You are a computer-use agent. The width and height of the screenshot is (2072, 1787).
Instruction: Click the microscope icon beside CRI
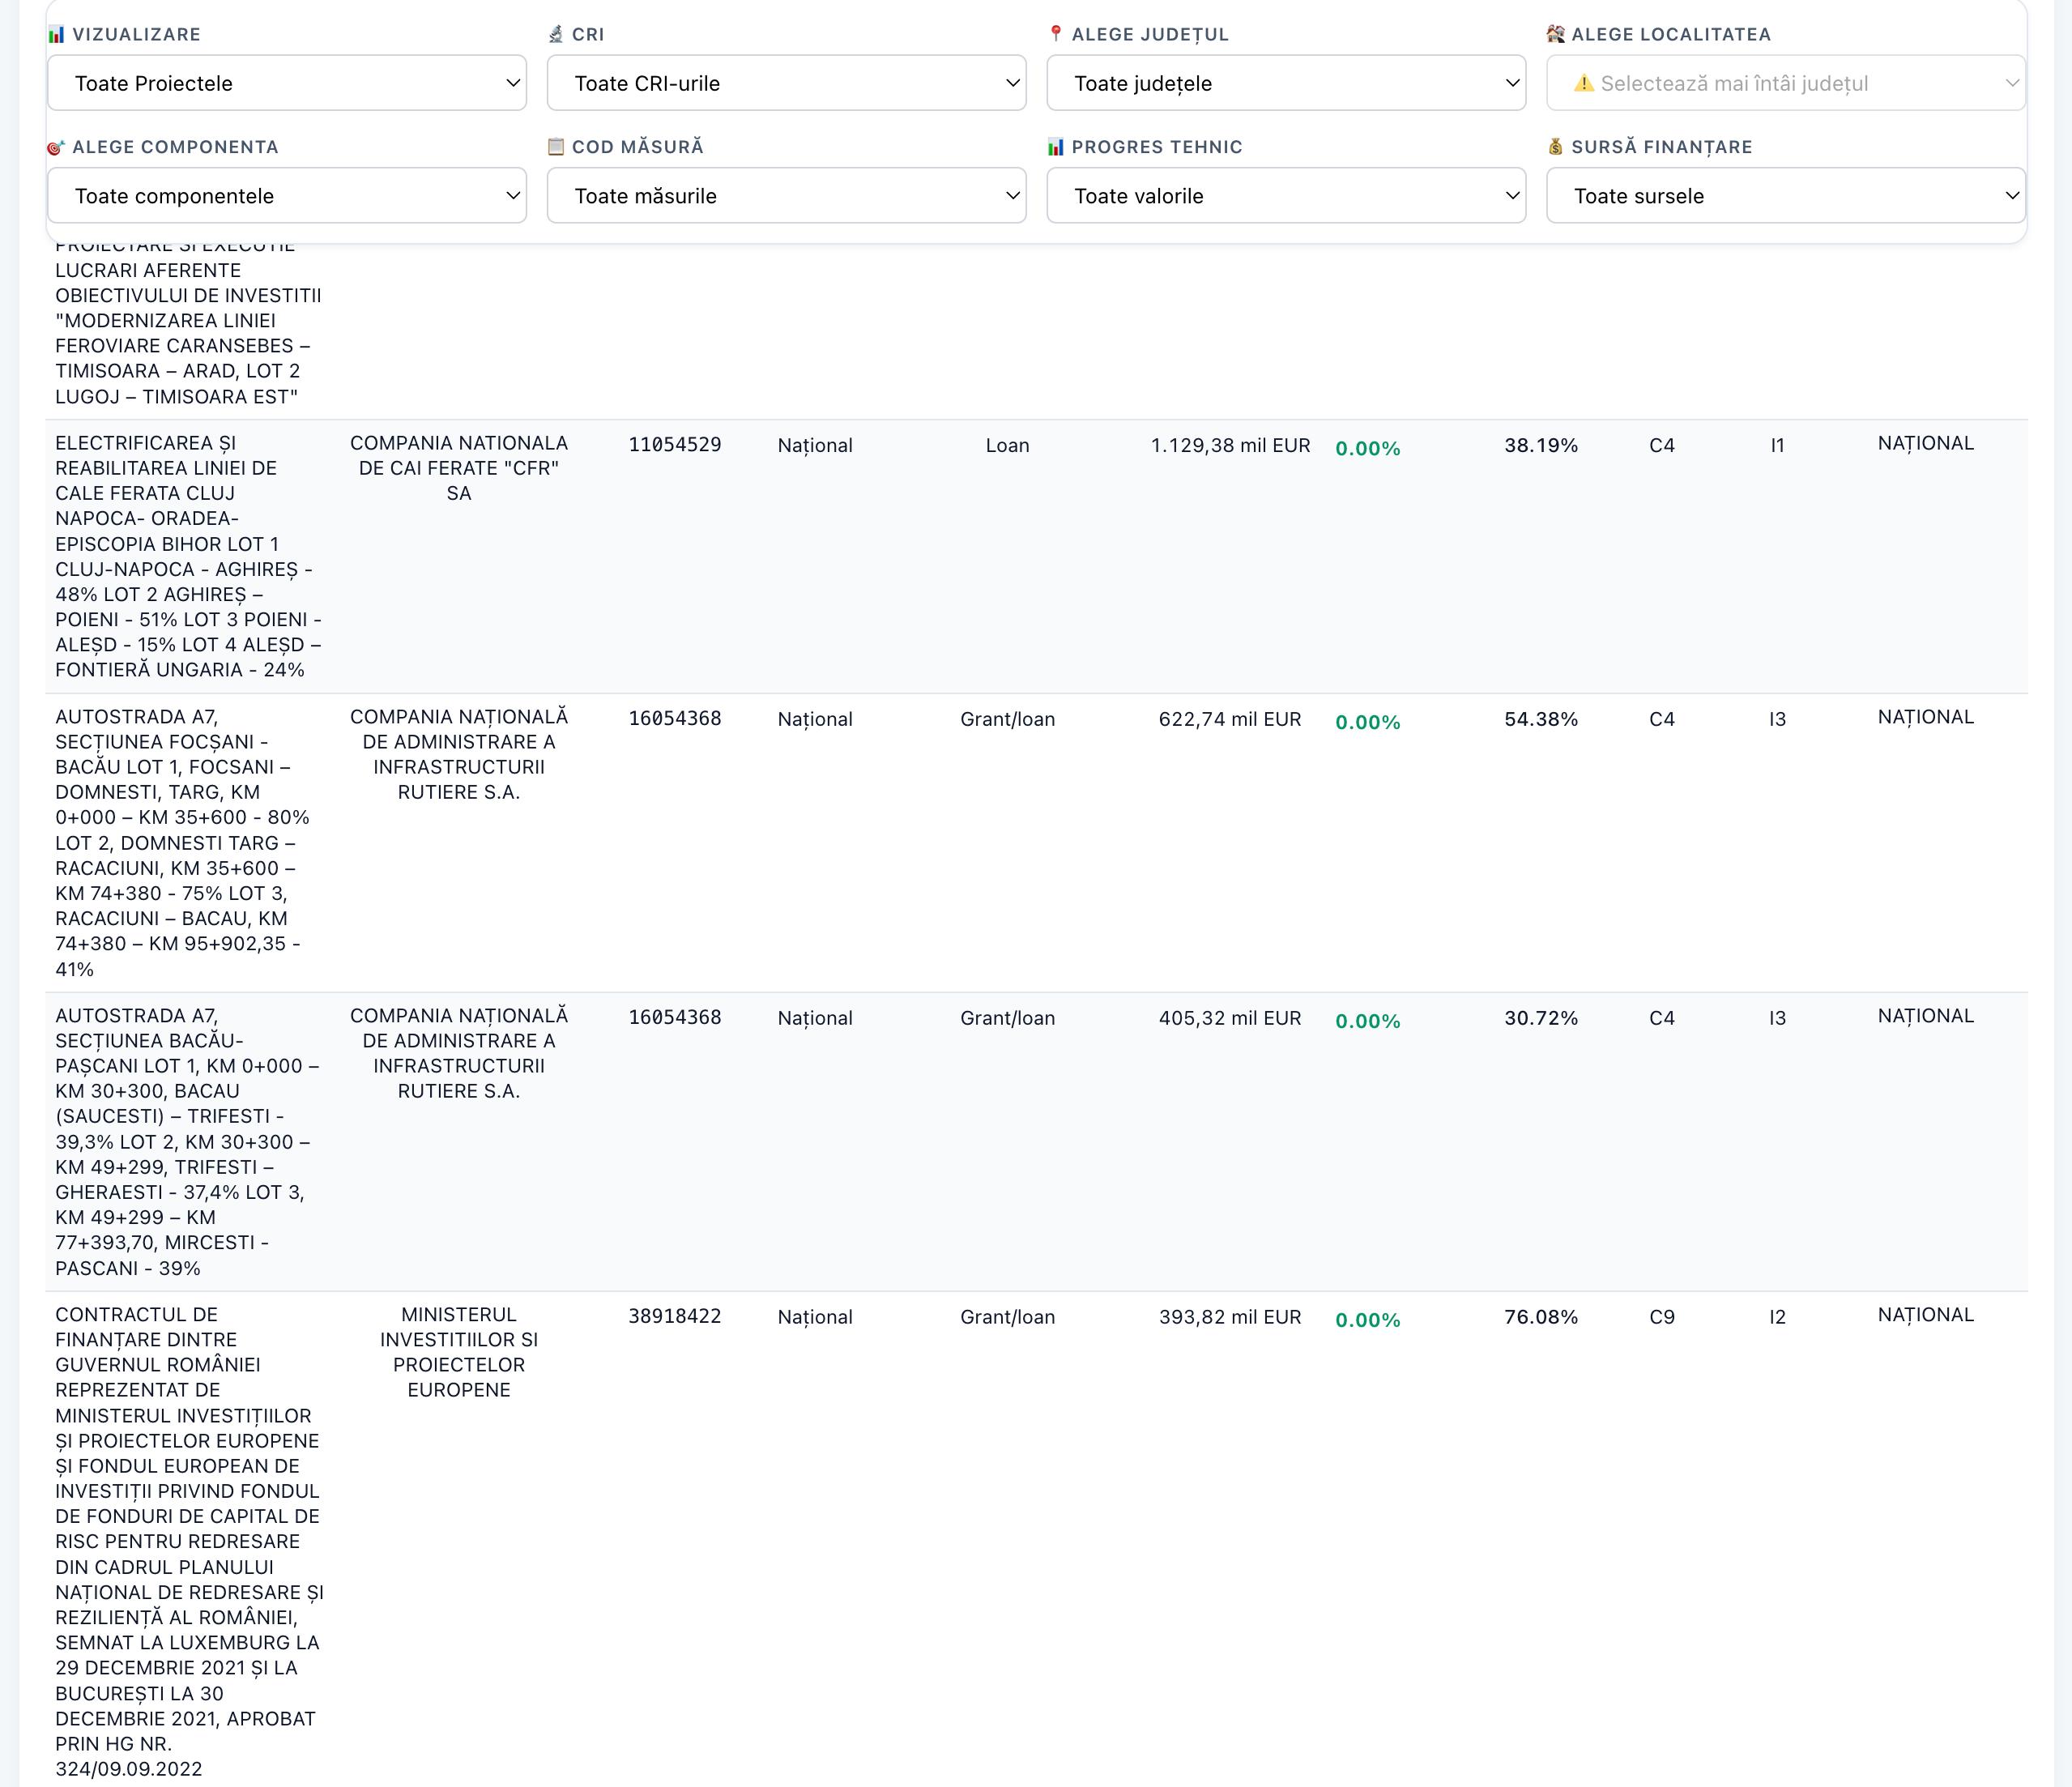(556, 35)
